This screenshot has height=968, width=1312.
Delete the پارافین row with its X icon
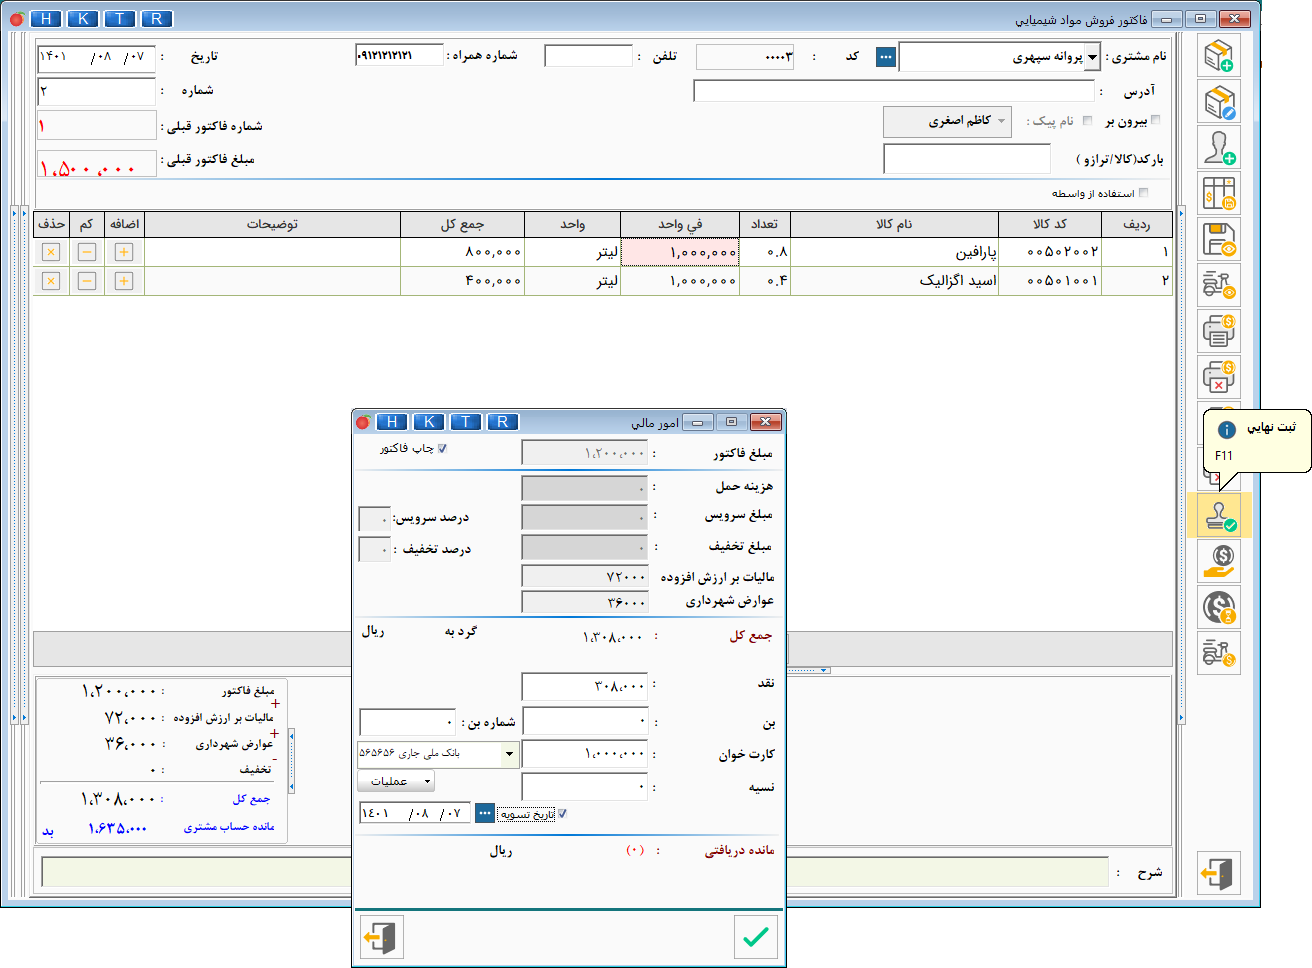(x=51, y=252)
